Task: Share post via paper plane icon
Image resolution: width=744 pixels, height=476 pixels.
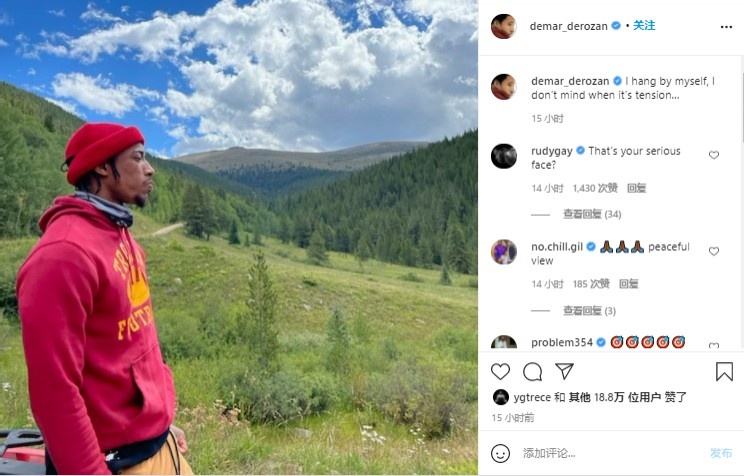Action: click(565, 371)
